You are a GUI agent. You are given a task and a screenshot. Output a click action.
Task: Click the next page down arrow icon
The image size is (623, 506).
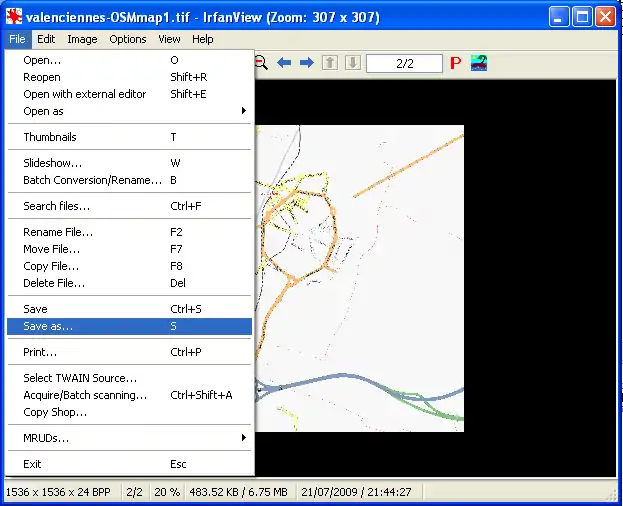pos(352,63)
